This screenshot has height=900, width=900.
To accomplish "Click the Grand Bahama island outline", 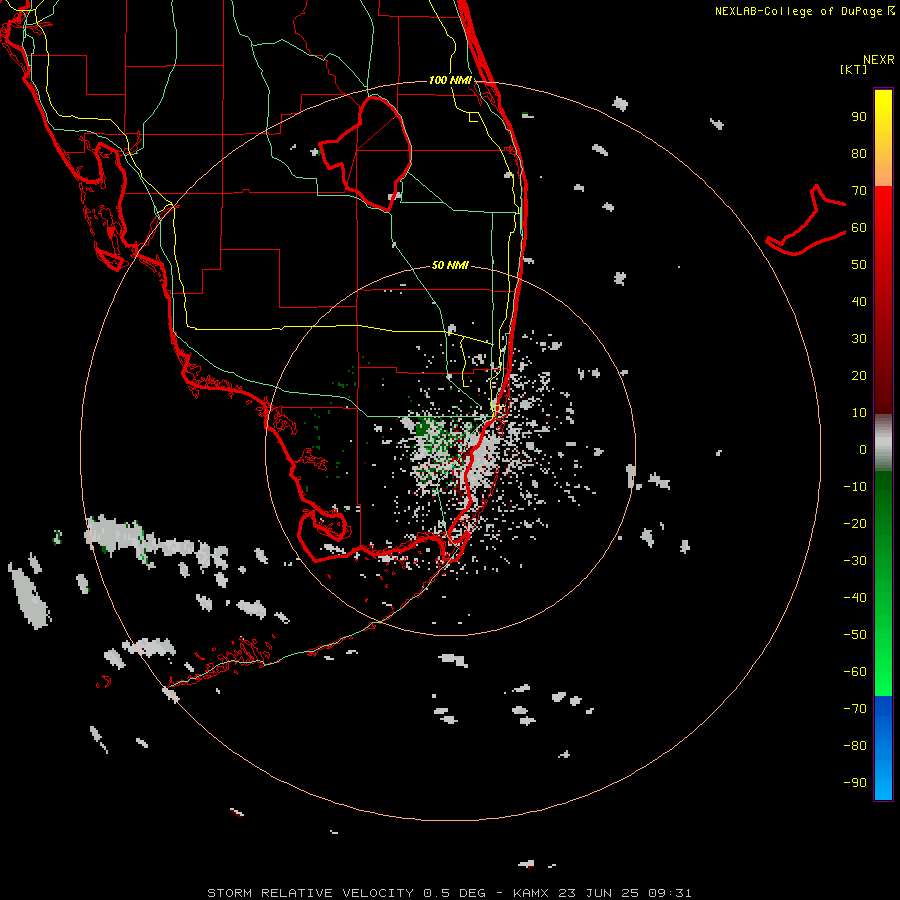I will [806, 220].
